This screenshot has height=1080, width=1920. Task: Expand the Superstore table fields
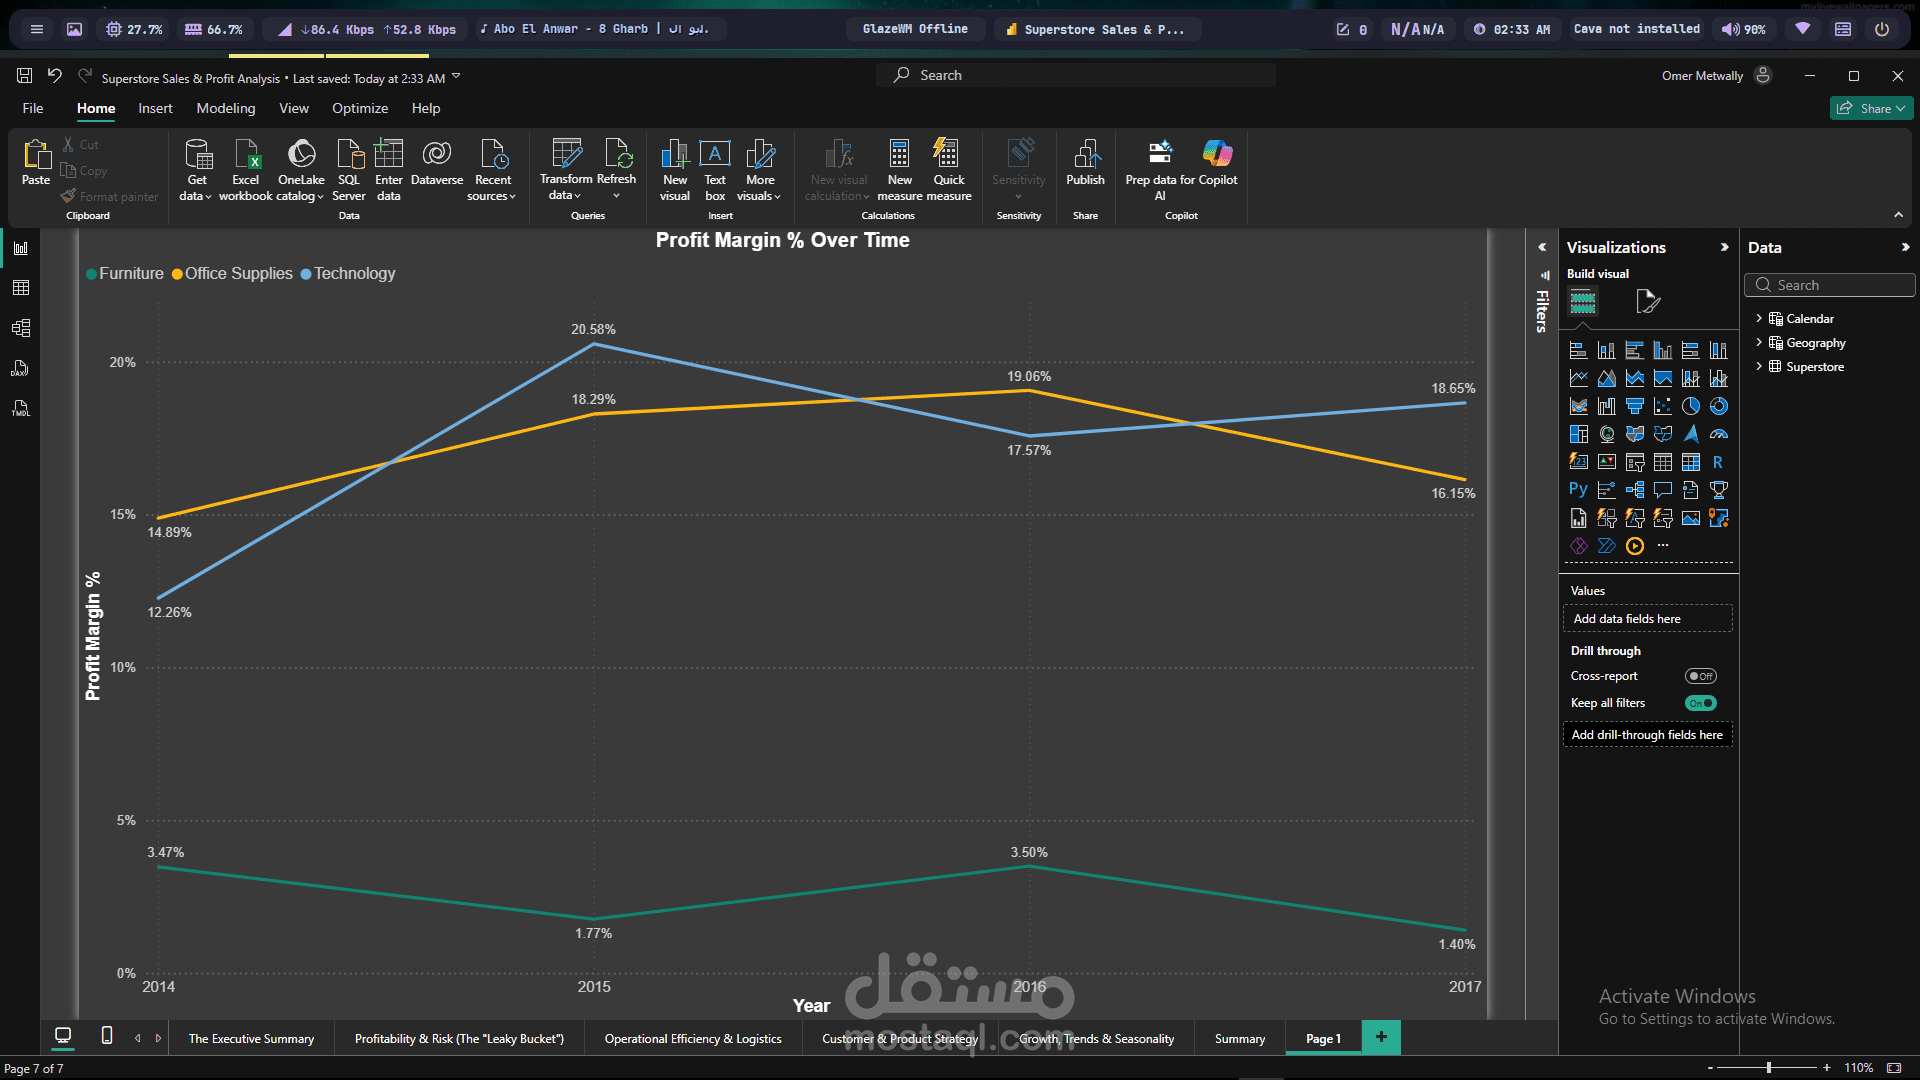coord(1759,366)
